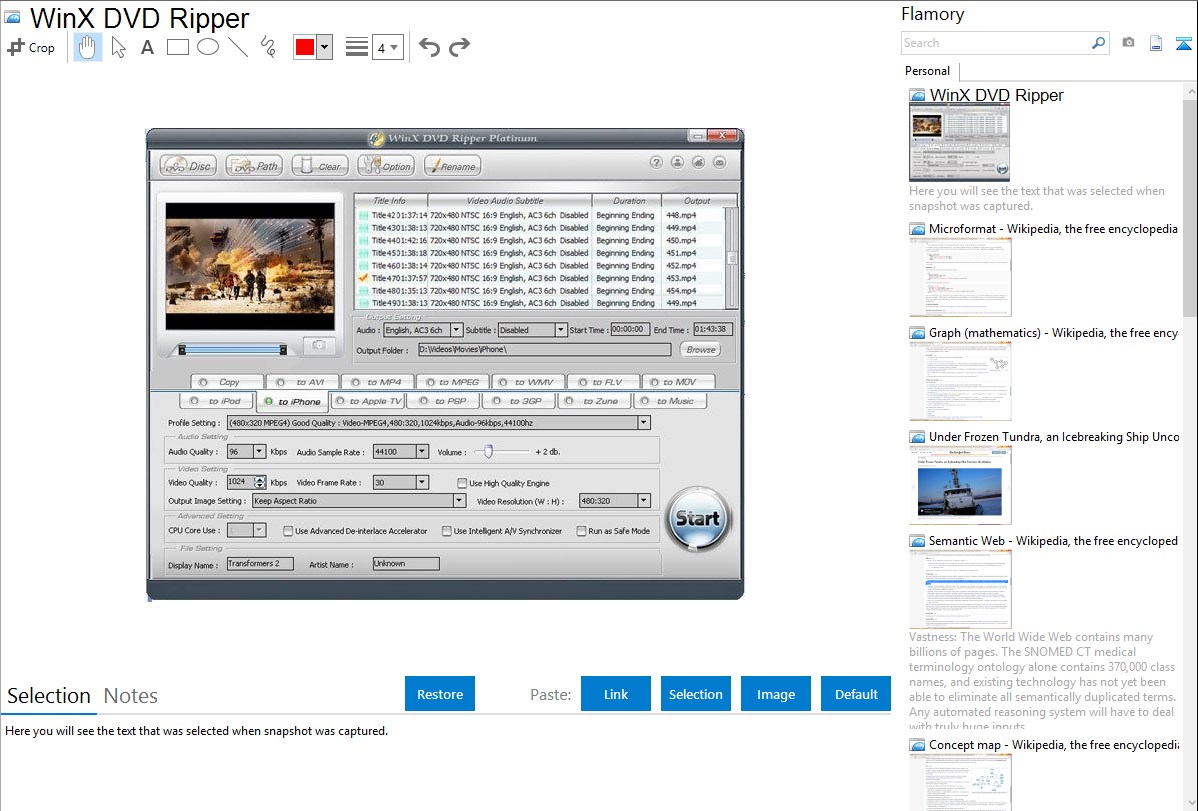Click the camera snapshot icon in Flamory
The image size is (1198, 811).
tap(1128, 43)
